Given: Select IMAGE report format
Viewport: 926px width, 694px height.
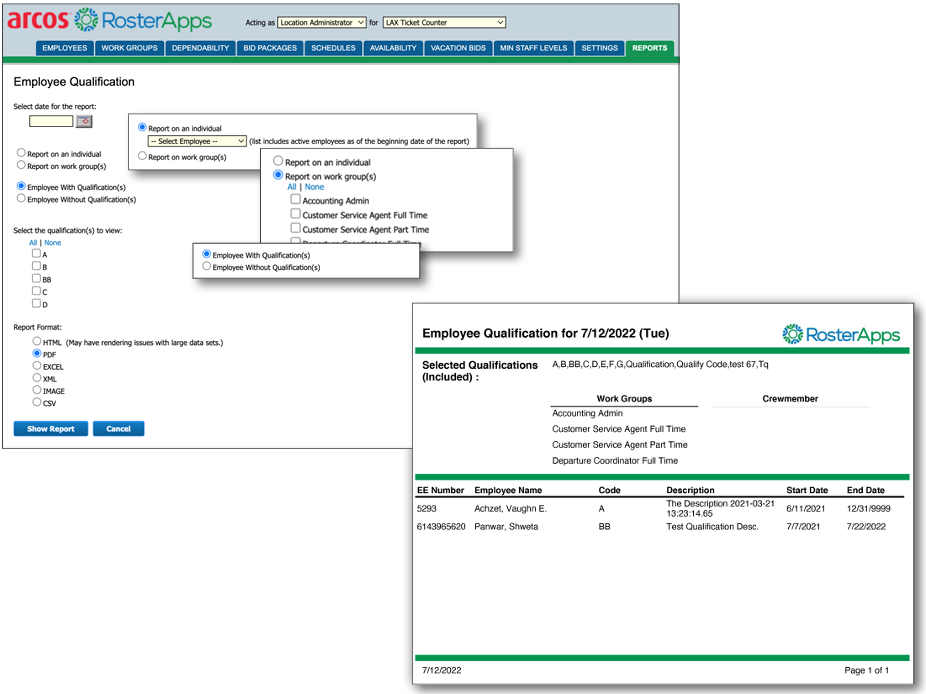Looking at the screenshot, I should click(x=37, y=390).
